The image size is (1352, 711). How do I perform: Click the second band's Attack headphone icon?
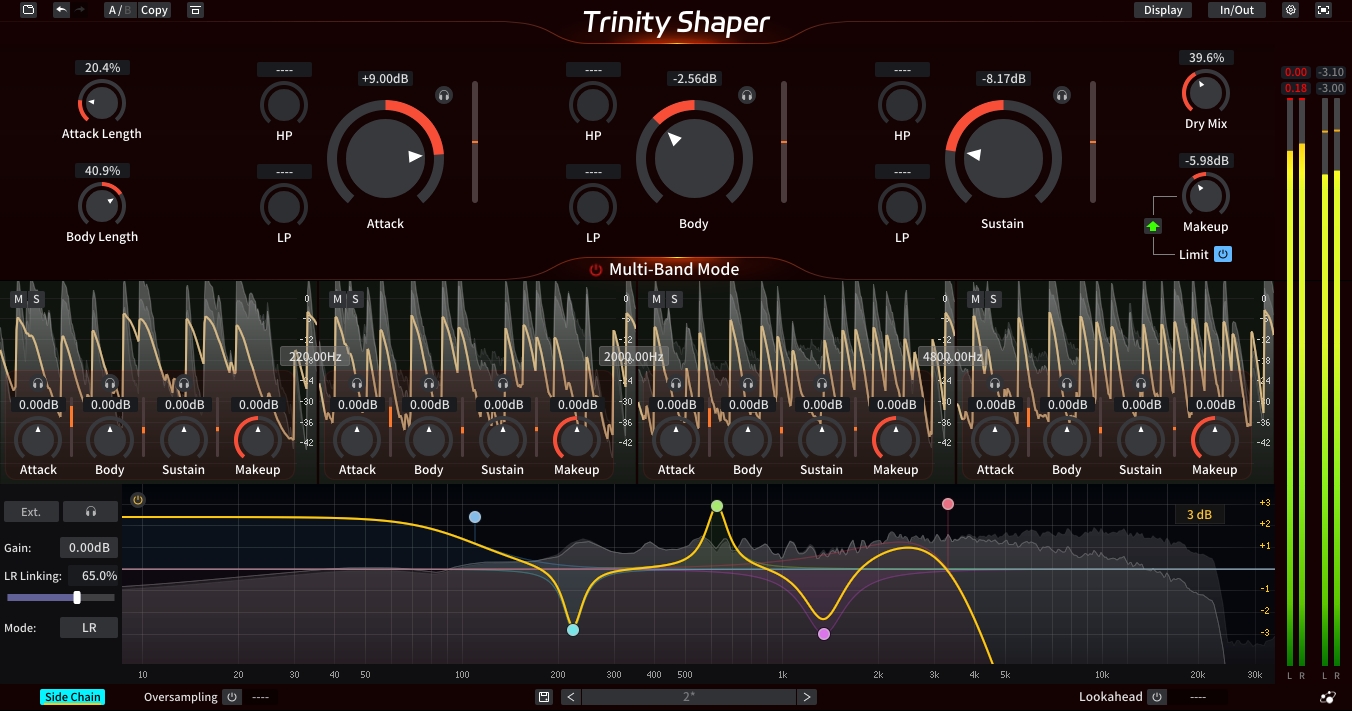357,384
